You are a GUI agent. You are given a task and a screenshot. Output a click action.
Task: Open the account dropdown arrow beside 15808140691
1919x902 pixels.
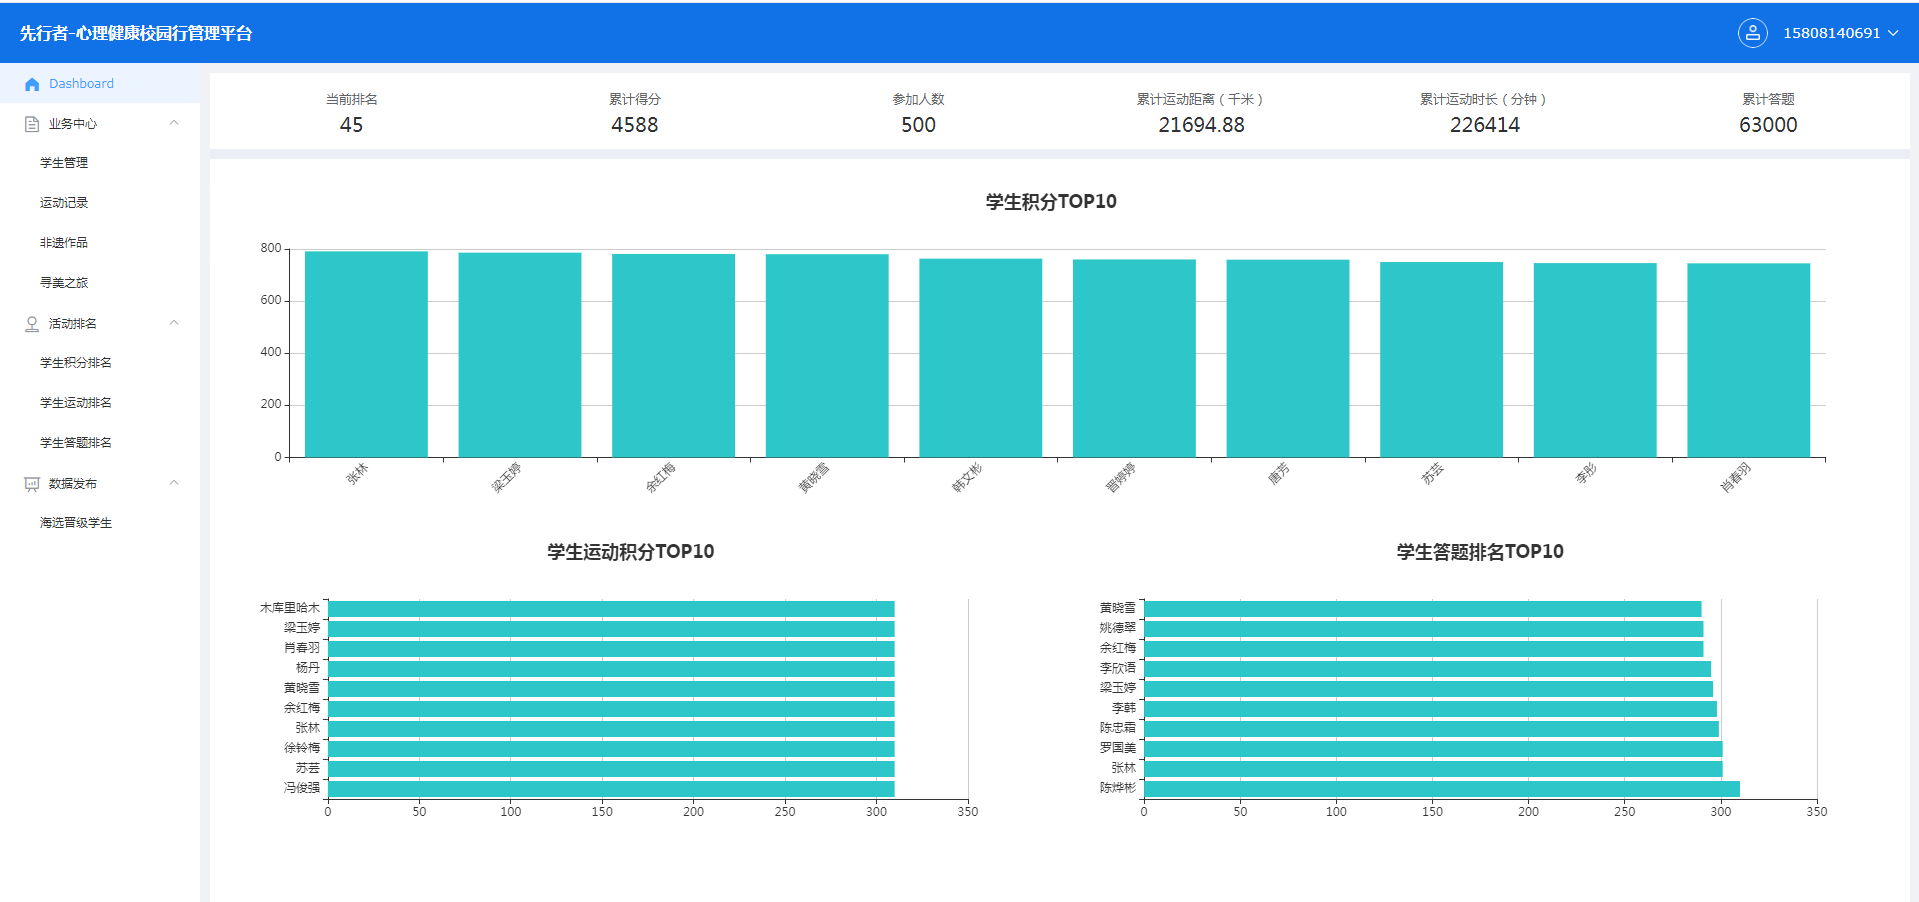(x=1893, y=33)
